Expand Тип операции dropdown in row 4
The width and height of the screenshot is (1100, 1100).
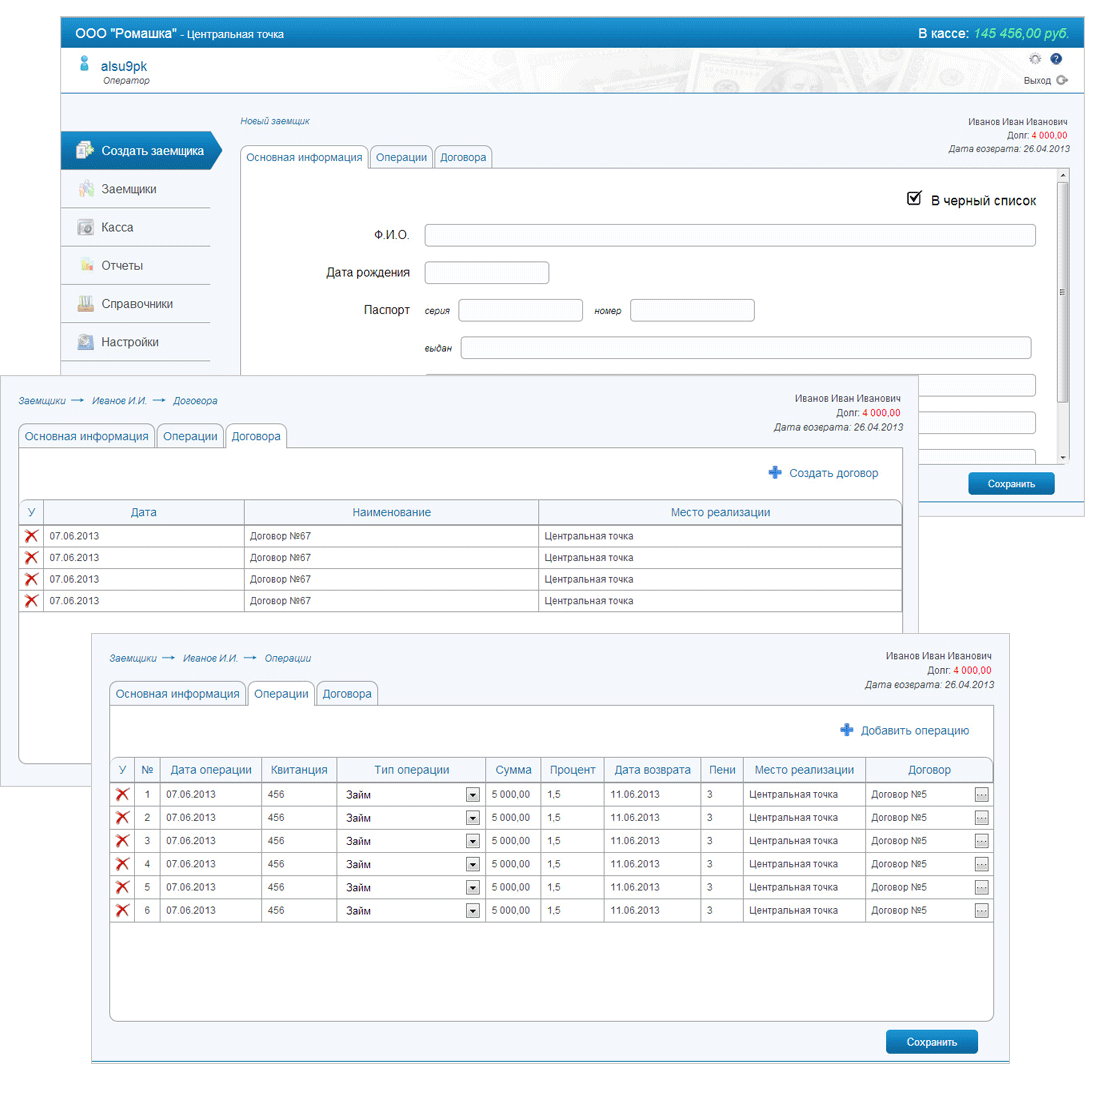point(472,864)
